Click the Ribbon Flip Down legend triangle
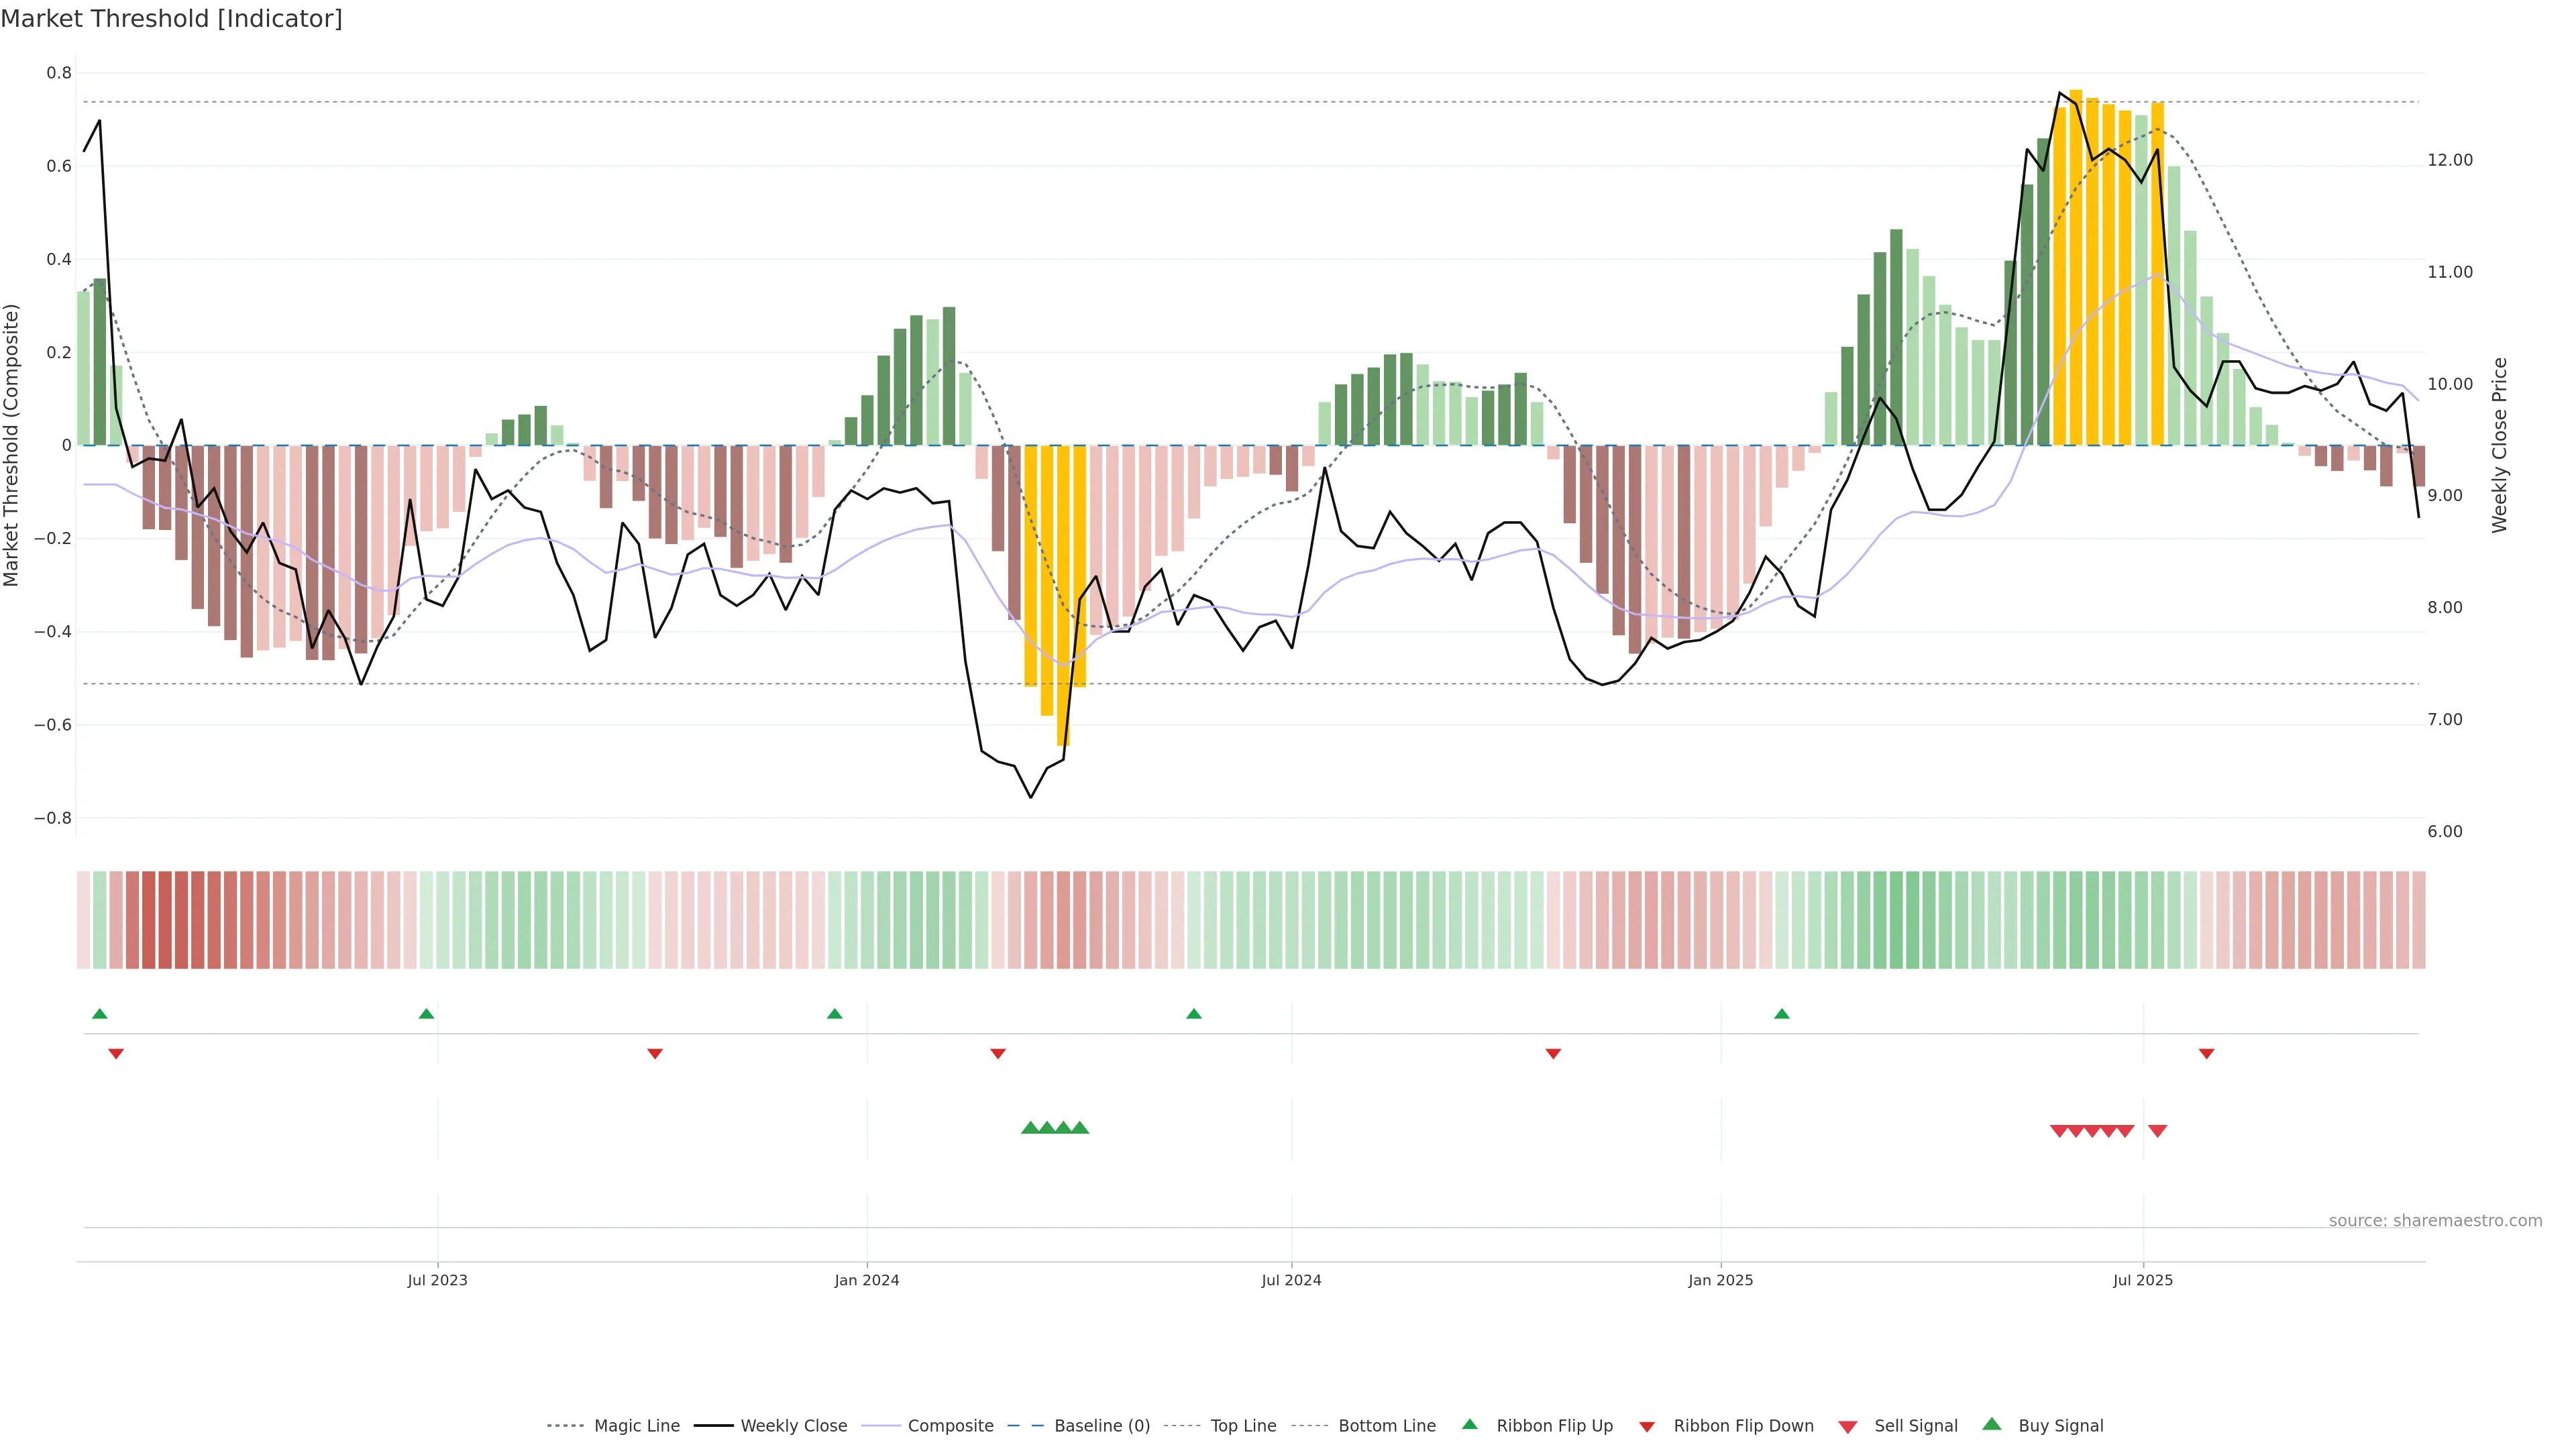This screenshot has height=1449, width=2576. point(1647,1427)
